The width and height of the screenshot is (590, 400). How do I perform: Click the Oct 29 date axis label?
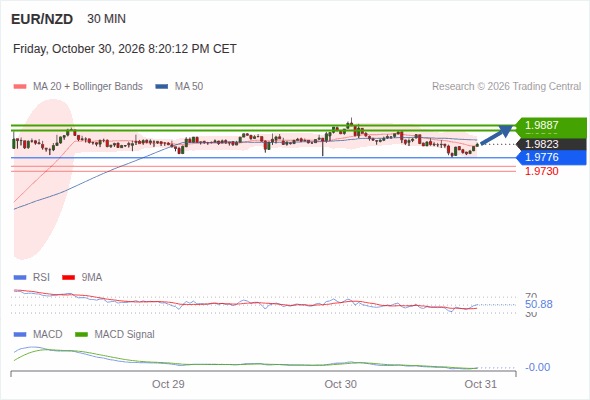[168, 384]
